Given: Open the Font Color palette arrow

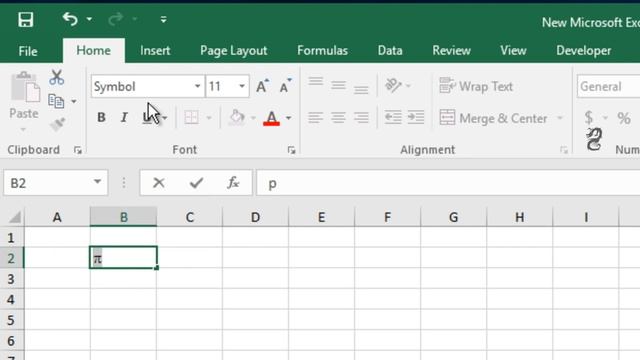Looking at the screenshot, I should pyautogui.click(x=289, y=118).
